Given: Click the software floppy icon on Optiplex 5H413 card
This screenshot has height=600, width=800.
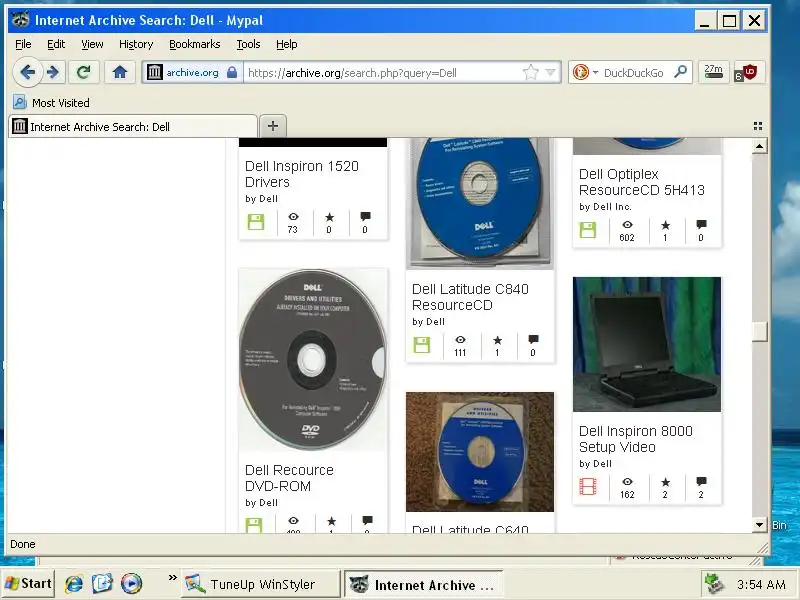Looking at the screenshot, I should click(588, 230).
